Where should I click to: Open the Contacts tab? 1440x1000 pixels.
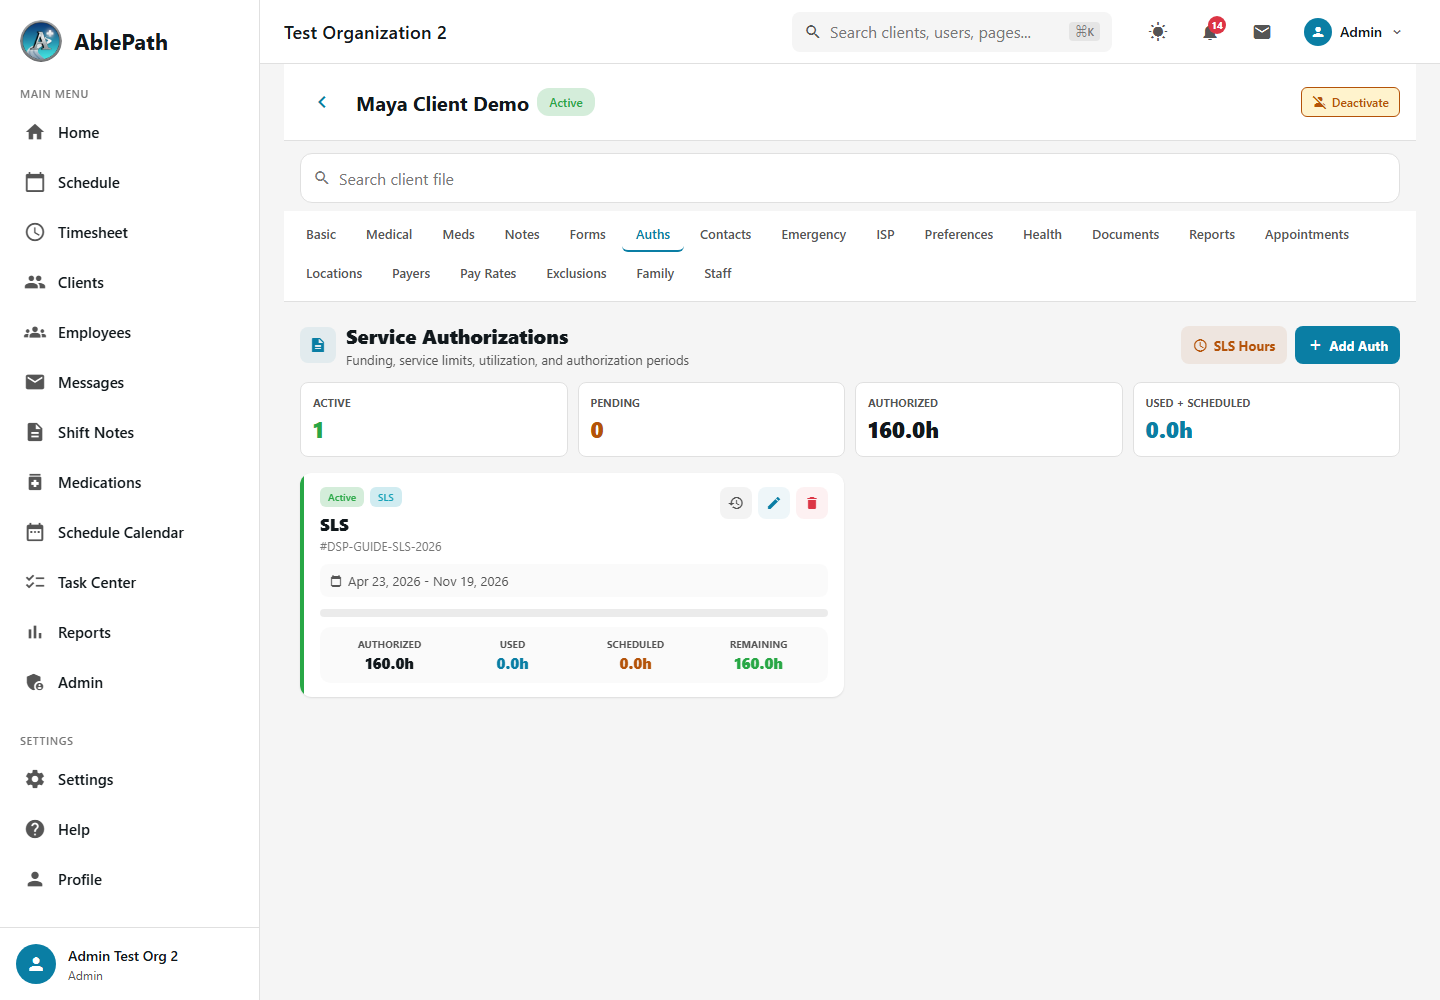(725, 235)
